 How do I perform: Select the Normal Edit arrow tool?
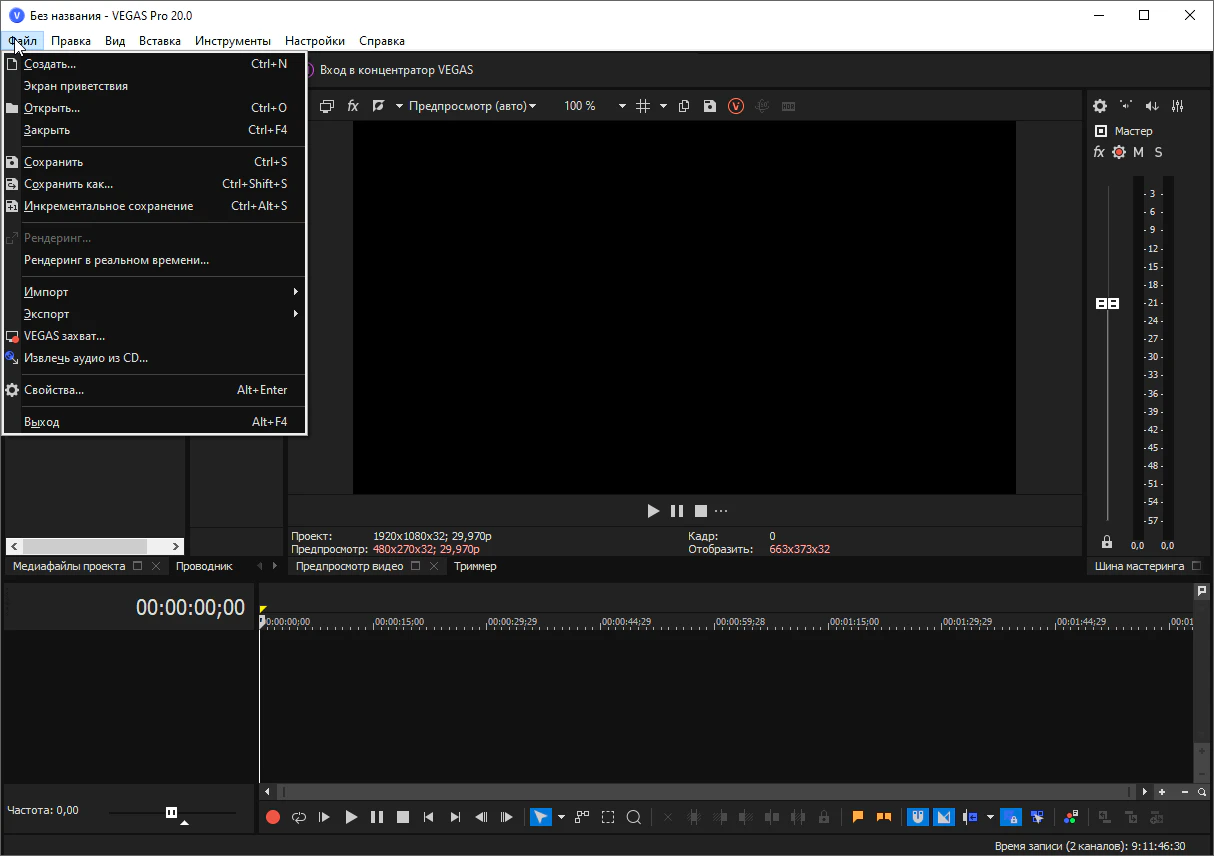click(x=540, y=817)
